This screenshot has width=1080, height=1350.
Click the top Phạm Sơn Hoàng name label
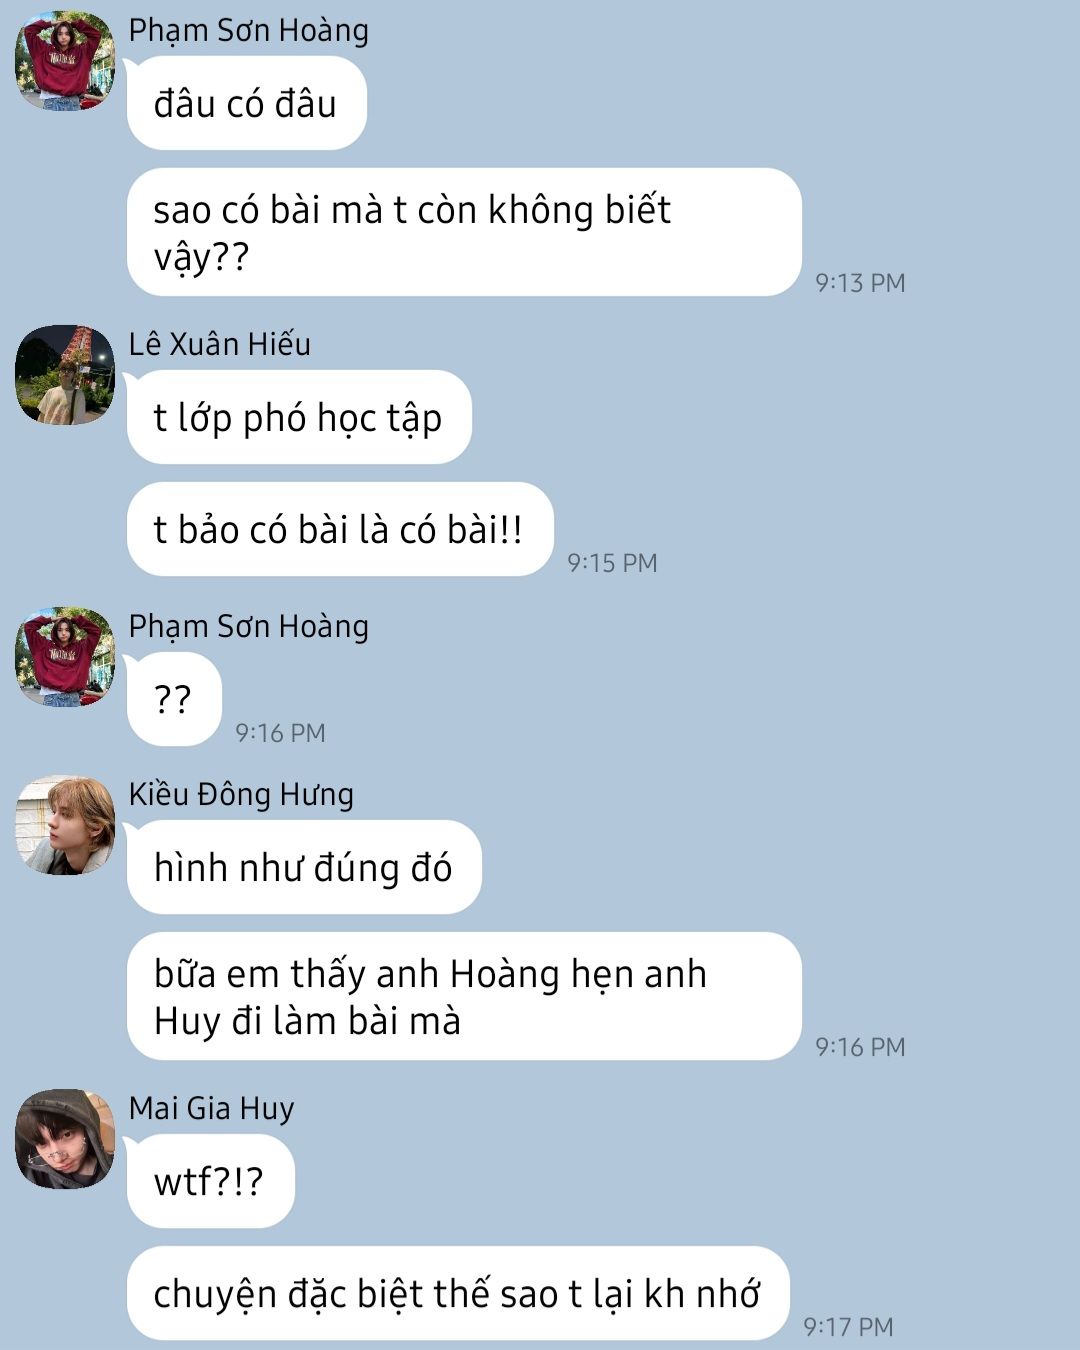pos(249,30)
